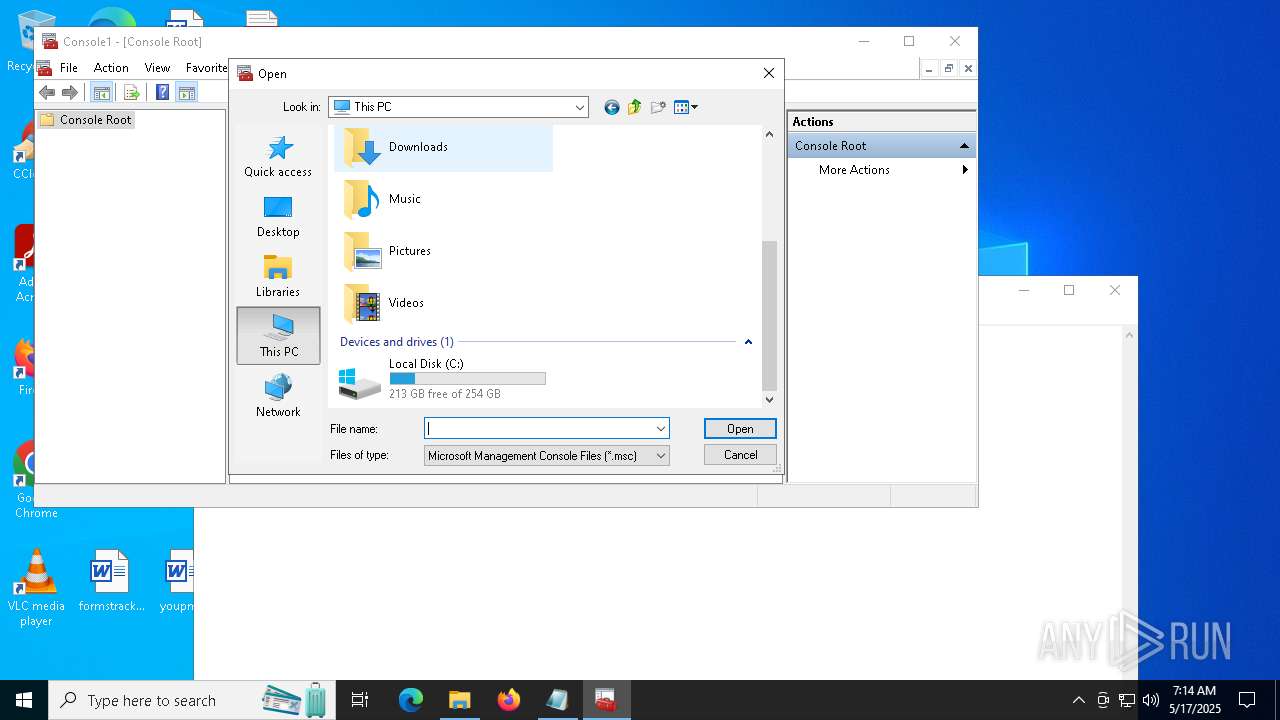Click the Windows Start button
This screenshot has width=1280, height=720.
[24, 700]
